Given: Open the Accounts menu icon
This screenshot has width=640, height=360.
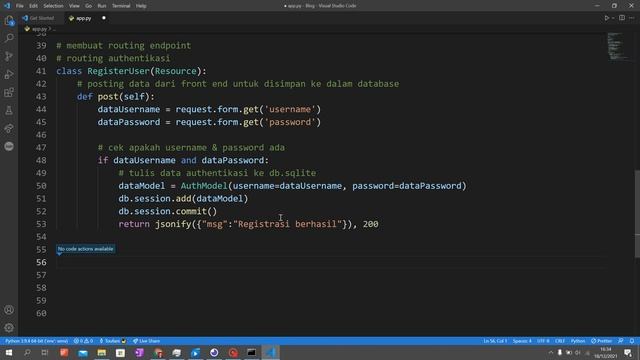Looking at the screenshot, I should [x=9, y=310].
